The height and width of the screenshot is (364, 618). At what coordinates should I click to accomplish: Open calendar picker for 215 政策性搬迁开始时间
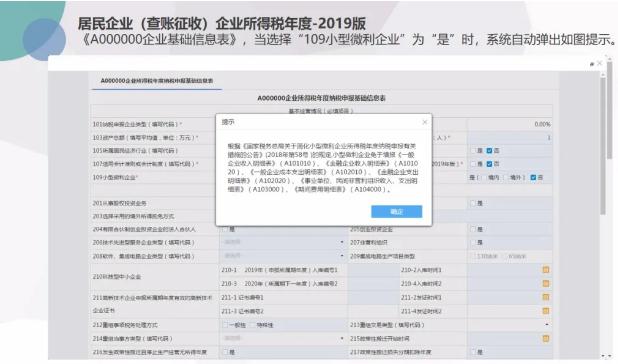[546, 338]
